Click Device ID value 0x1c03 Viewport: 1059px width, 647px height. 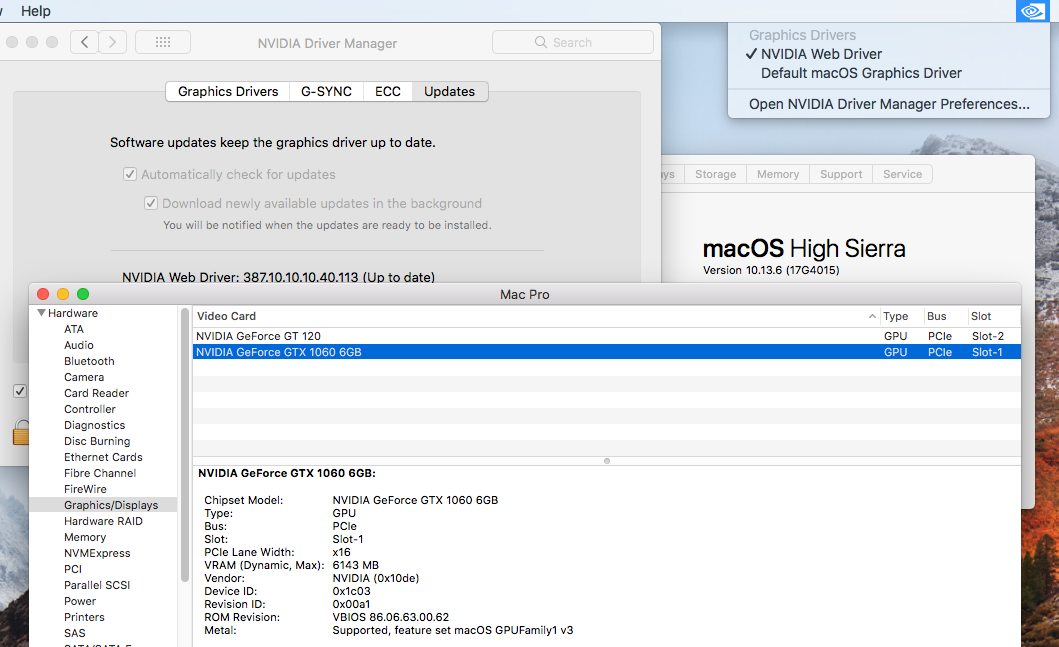coord(351,592)
